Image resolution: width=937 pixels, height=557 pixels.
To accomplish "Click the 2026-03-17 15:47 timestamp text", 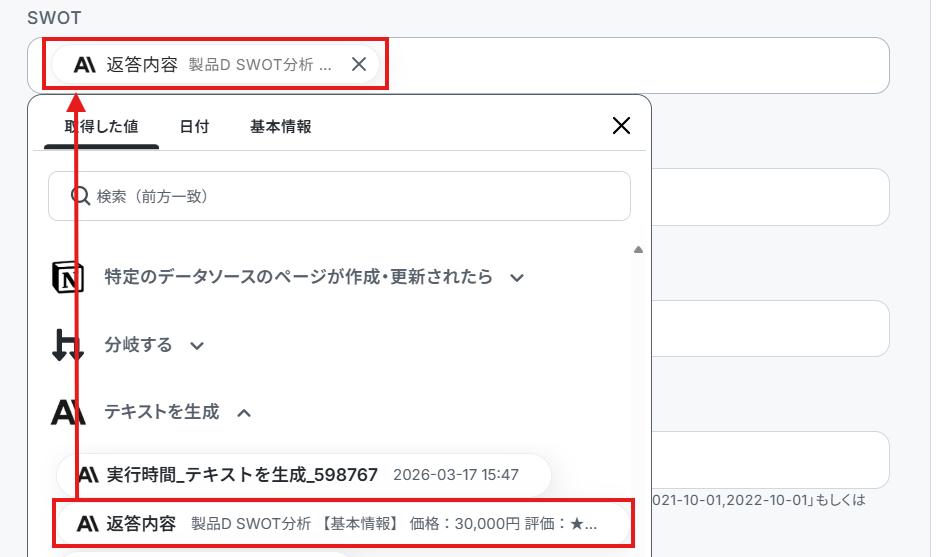I will click(456, 475).
